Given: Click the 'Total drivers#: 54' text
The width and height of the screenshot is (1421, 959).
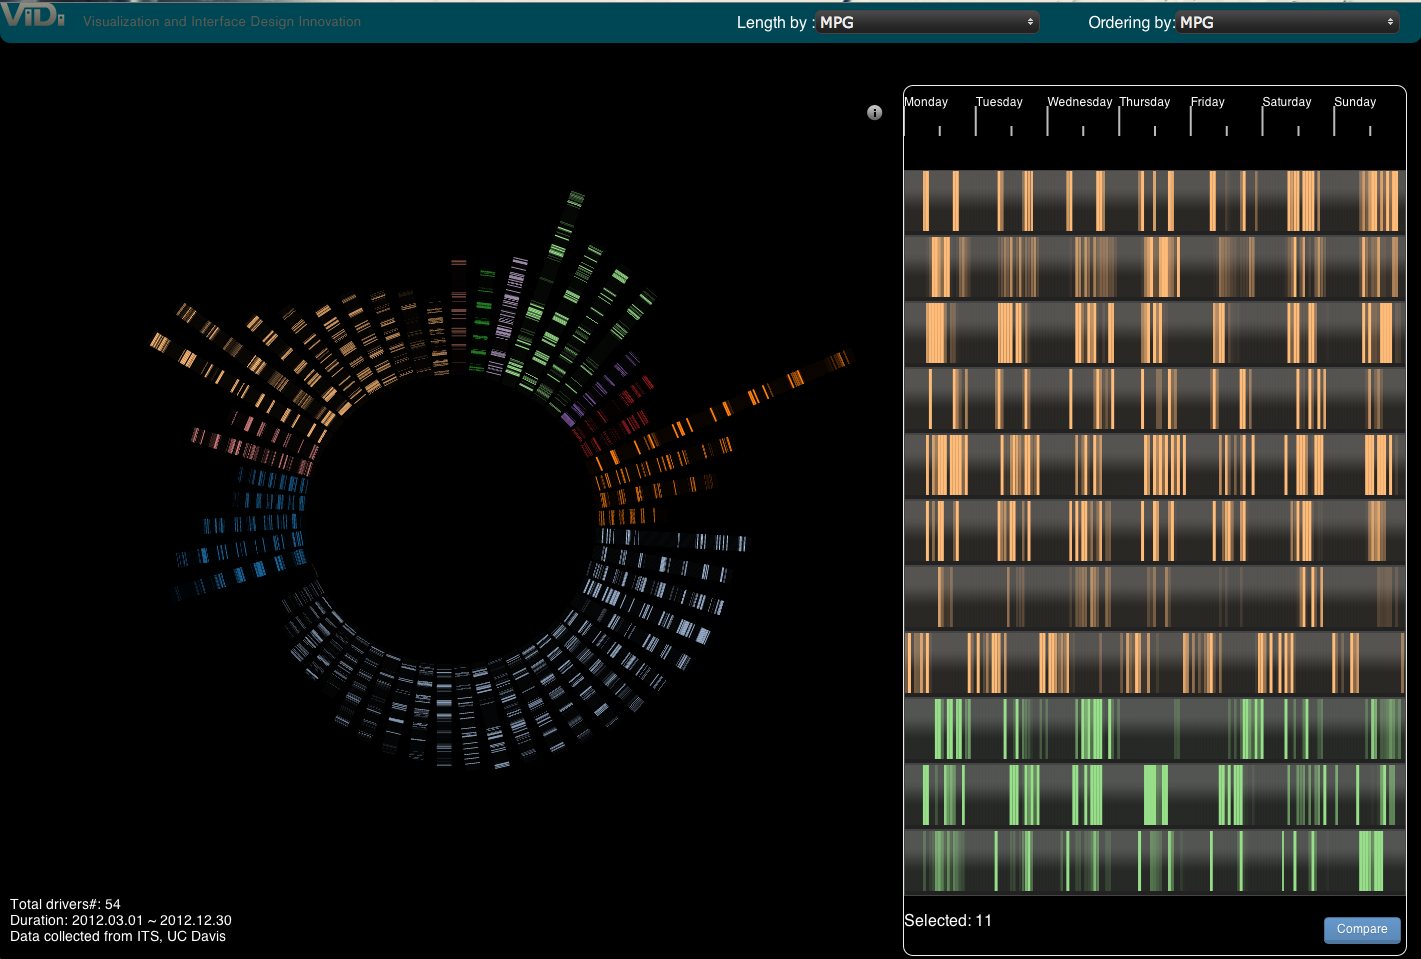Looking at the screenshot, I should 65,904.
